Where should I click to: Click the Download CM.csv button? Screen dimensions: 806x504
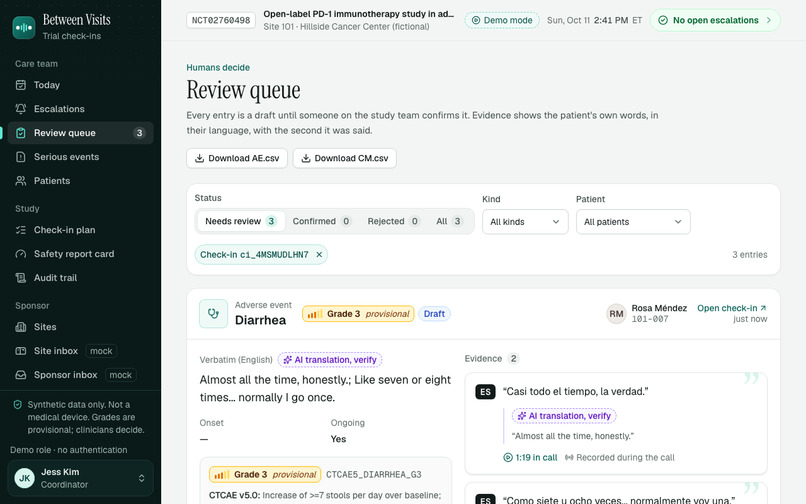344,158
